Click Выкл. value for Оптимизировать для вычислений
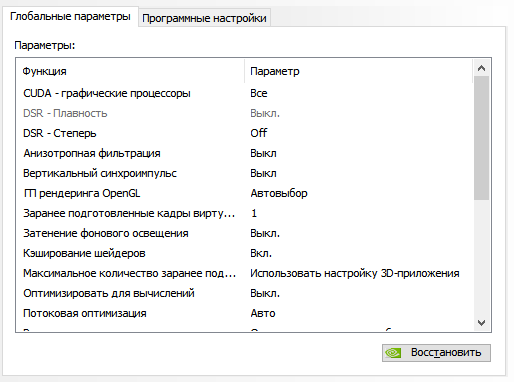Viewport: 514px width, 382px height. coord(265,293)
